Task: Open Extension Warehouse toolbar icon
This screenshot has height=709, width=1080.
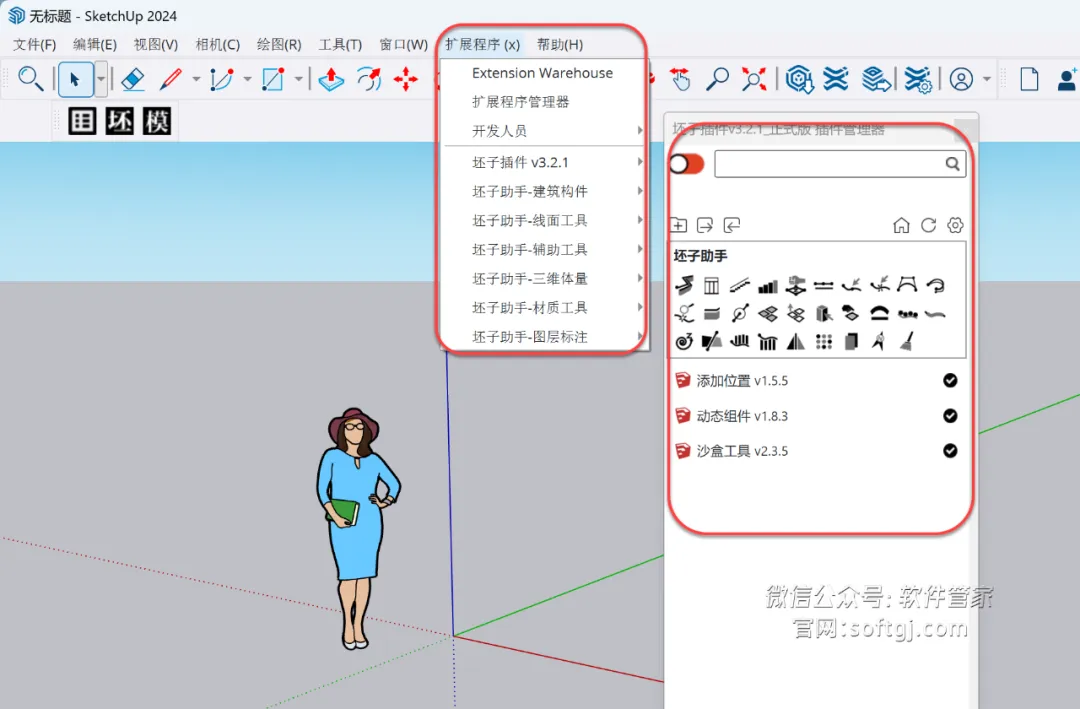Action: (x=835, y=79)
